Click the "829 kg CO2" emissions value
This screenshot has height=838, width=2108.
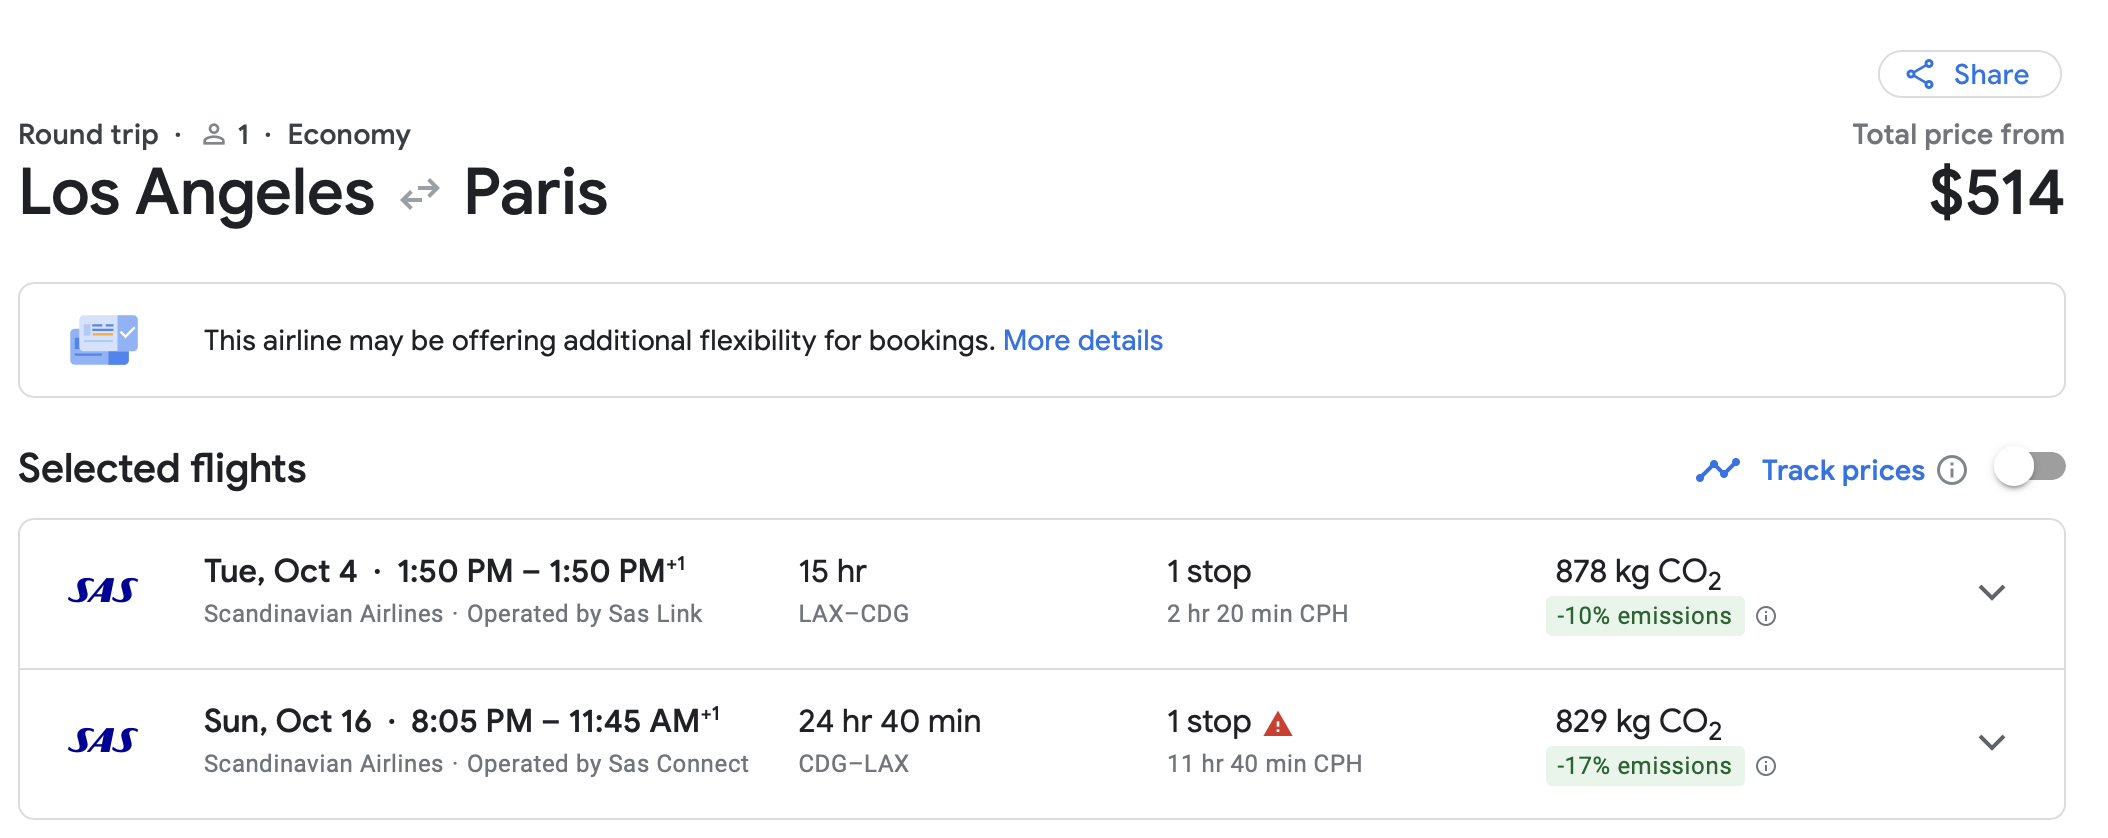(x=1638, y=723)
